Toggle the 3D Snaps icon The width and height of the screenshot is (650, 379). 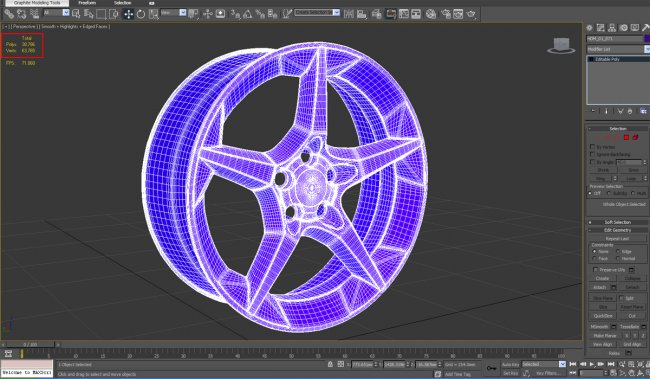235,14
